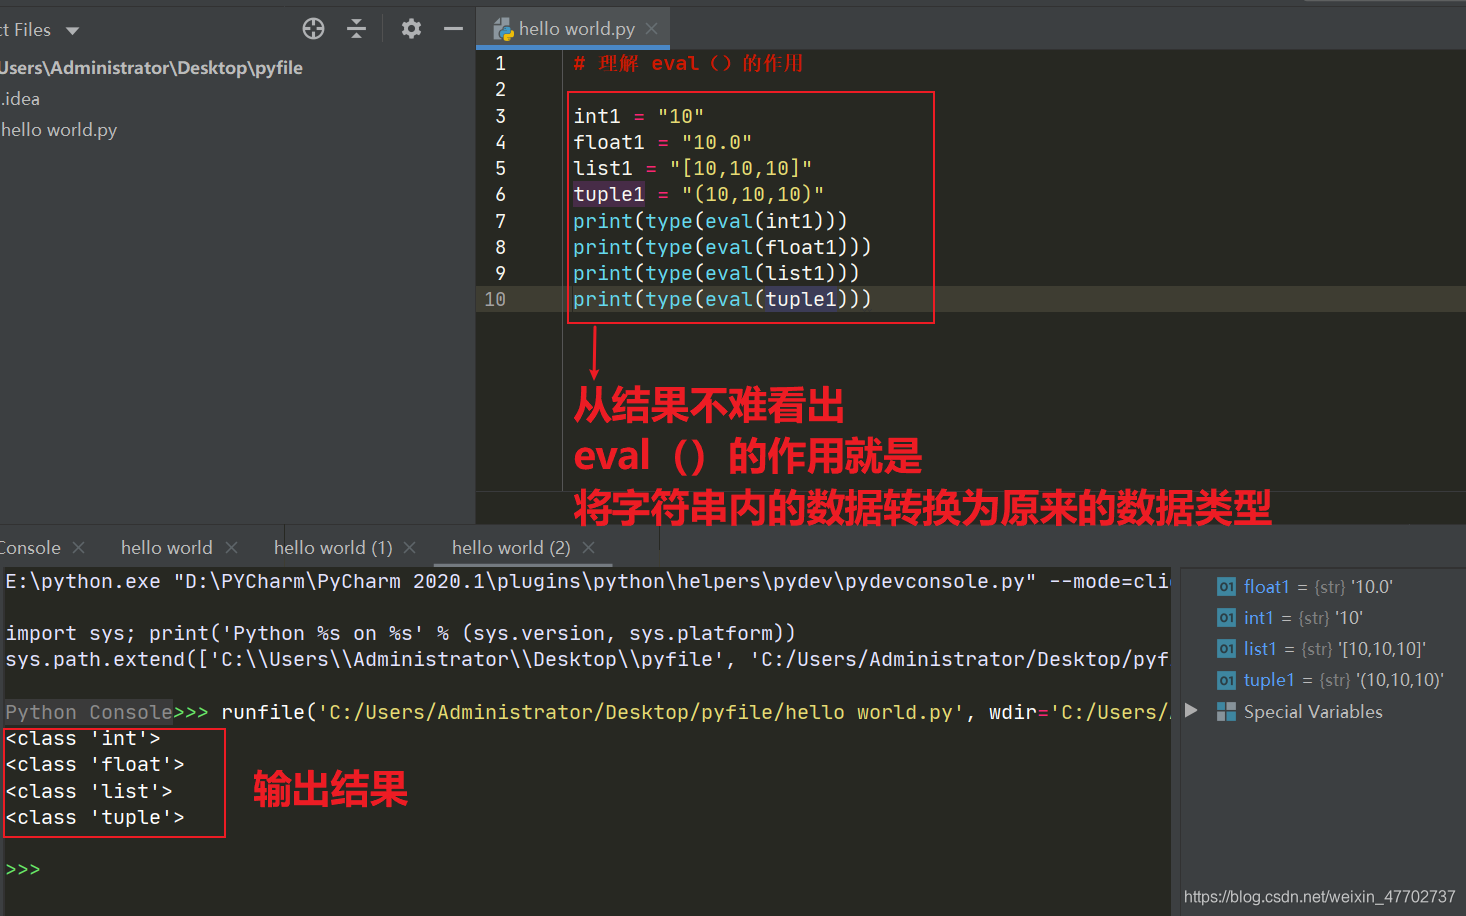Click print(type(eval(float1))) line

(x=722, y=246)
